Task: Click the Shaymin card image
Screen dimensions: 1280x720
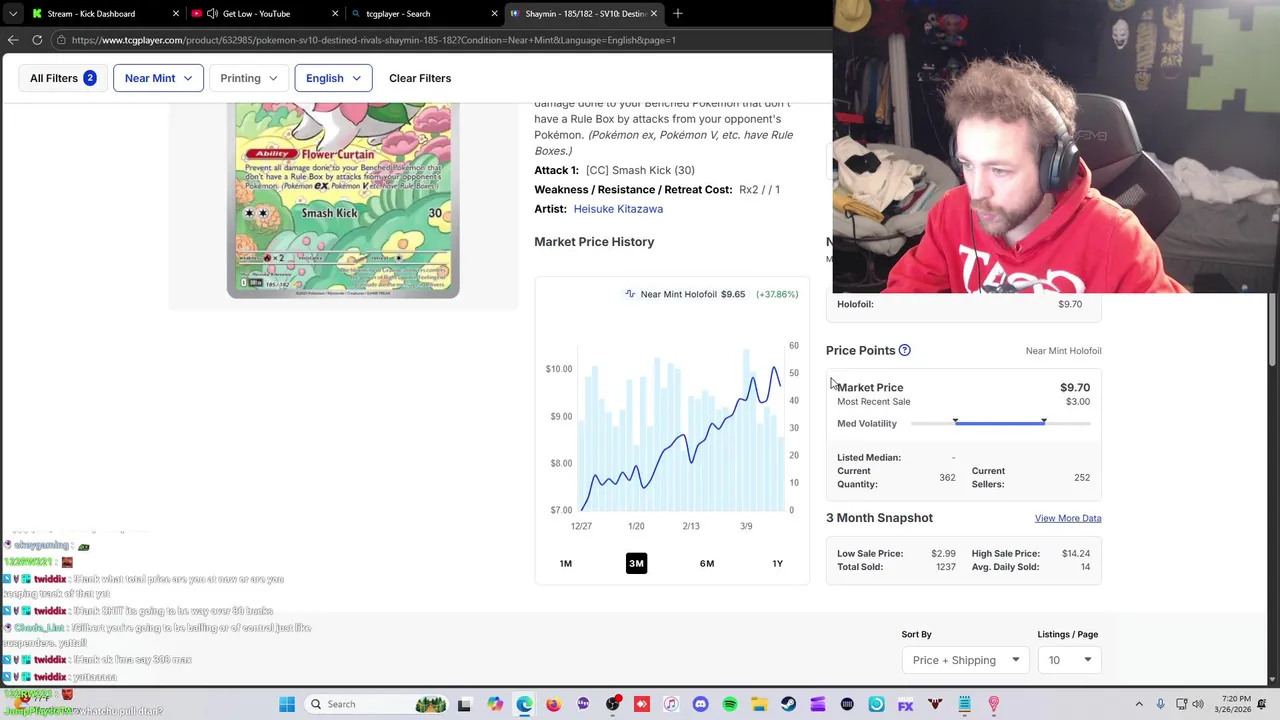Action: tap(343, 200)
